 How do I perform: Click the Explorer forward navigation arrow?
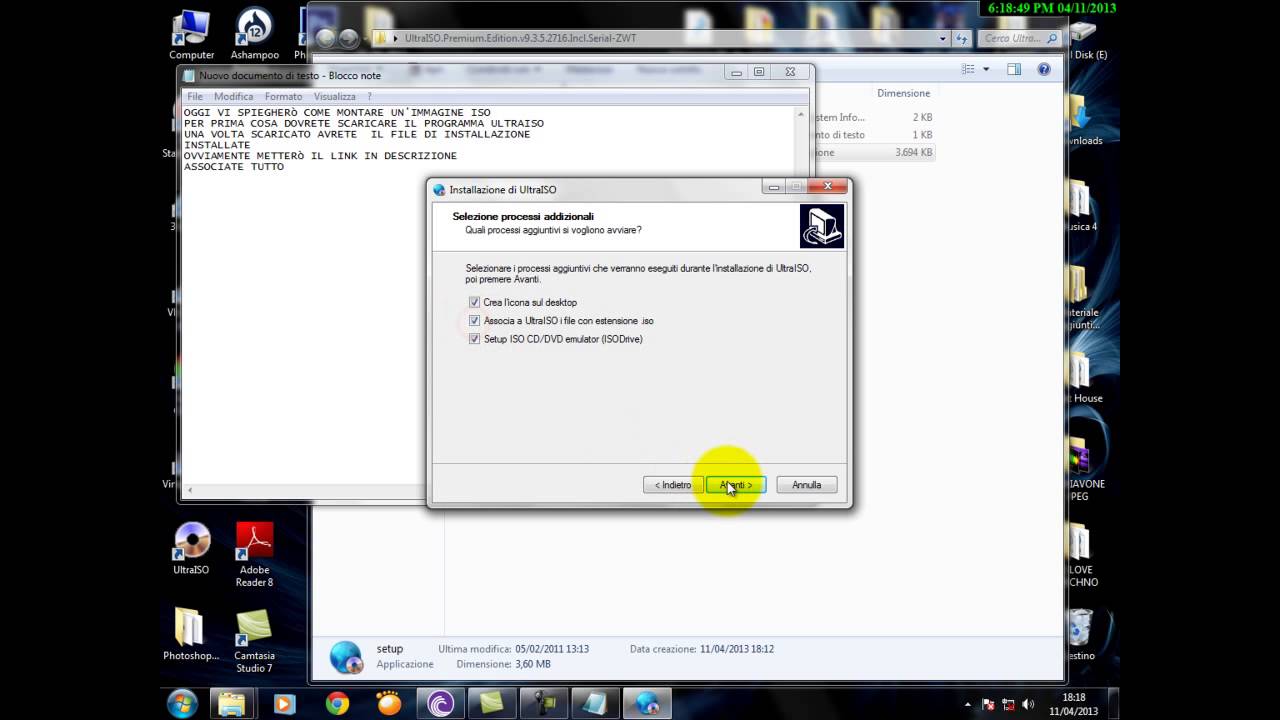pos(348,39)
